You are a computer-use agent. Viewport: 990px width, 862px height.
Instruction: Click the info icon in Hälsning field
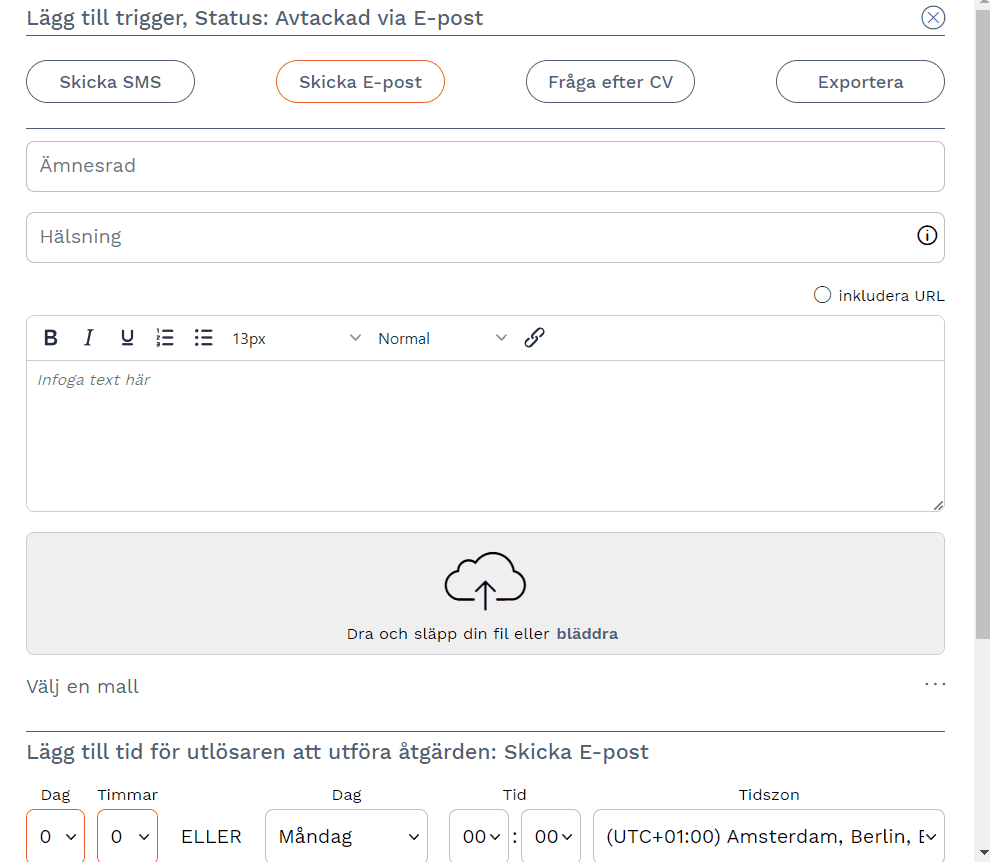[927, 236]
